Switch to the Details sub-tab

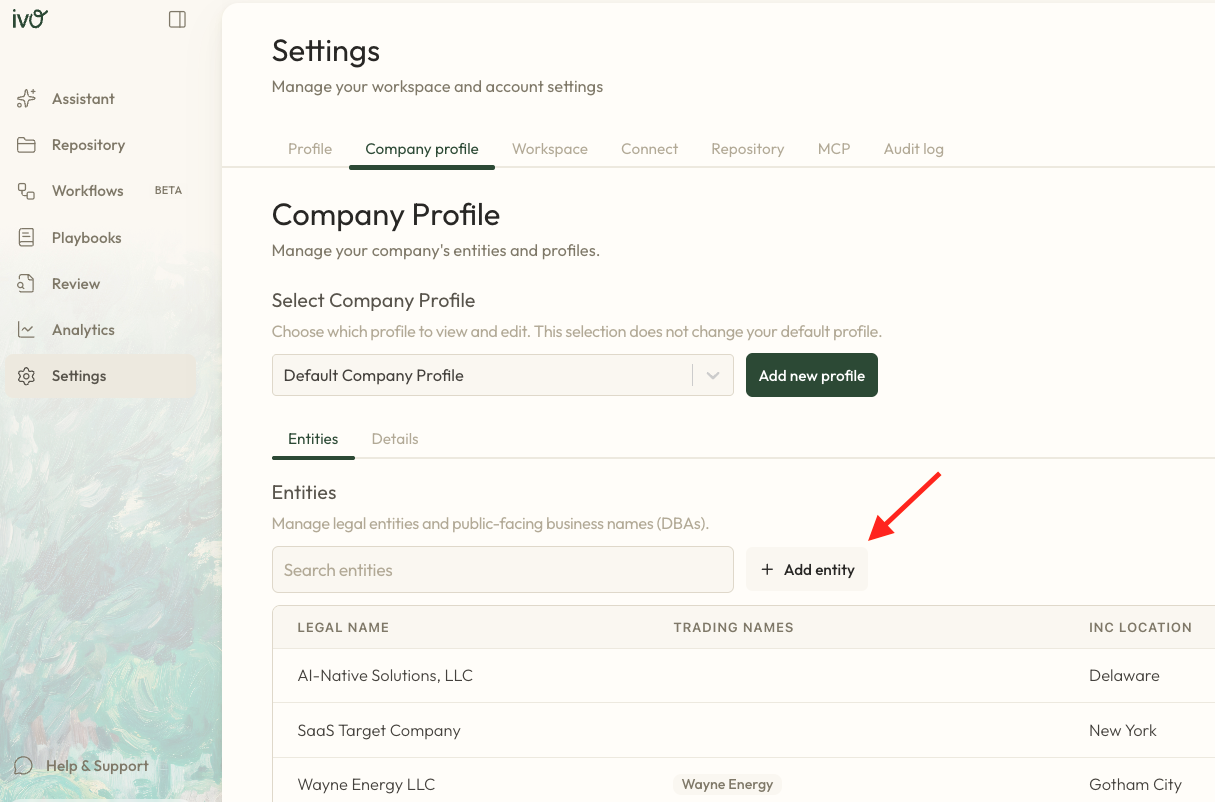pos(395,439)
